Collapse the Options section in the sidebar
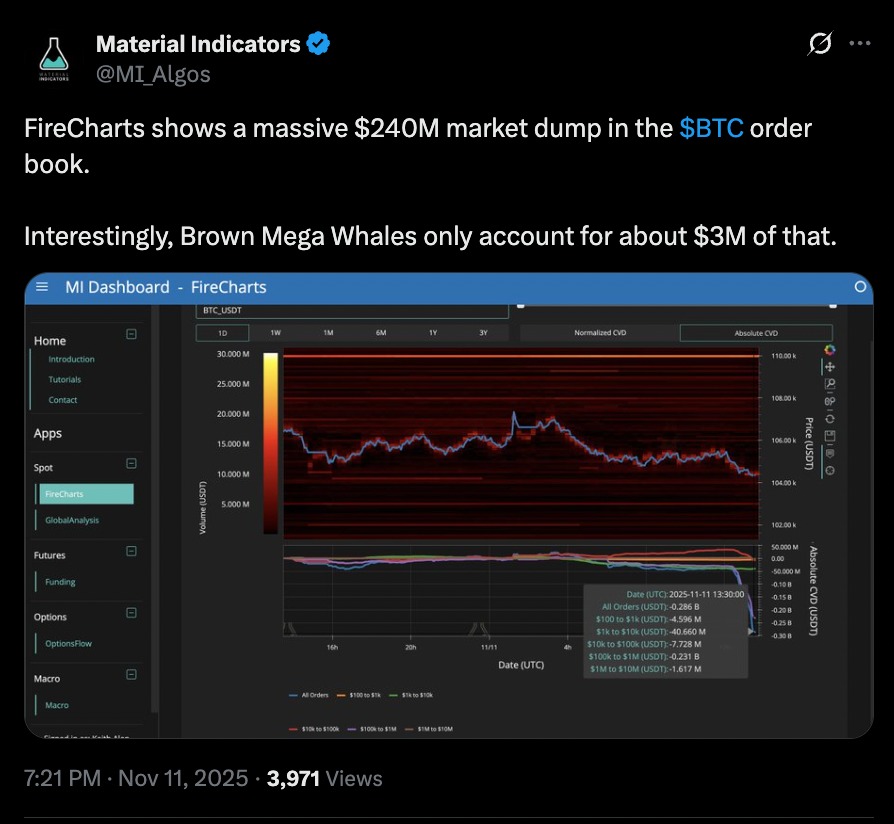894x824 pixels. click(x=130, y=614)
